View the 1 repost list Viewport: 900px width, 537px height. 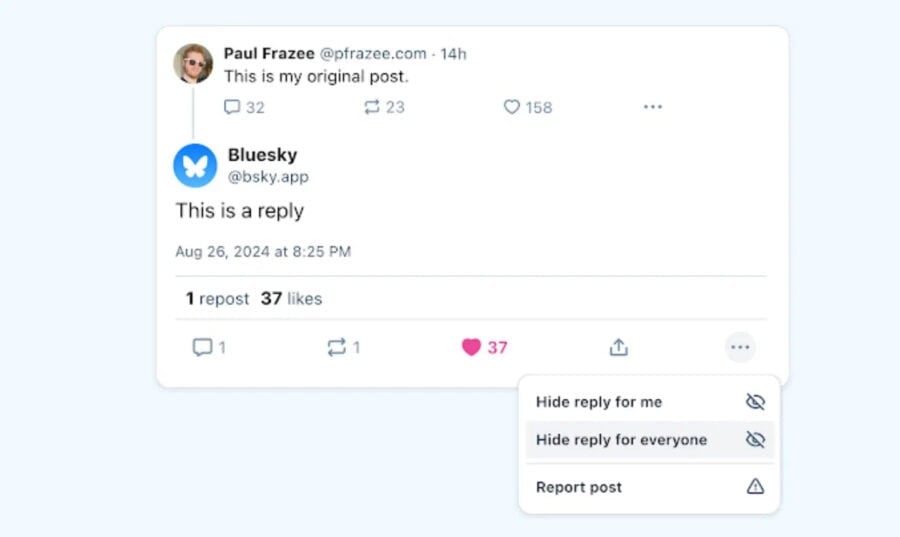217,298
